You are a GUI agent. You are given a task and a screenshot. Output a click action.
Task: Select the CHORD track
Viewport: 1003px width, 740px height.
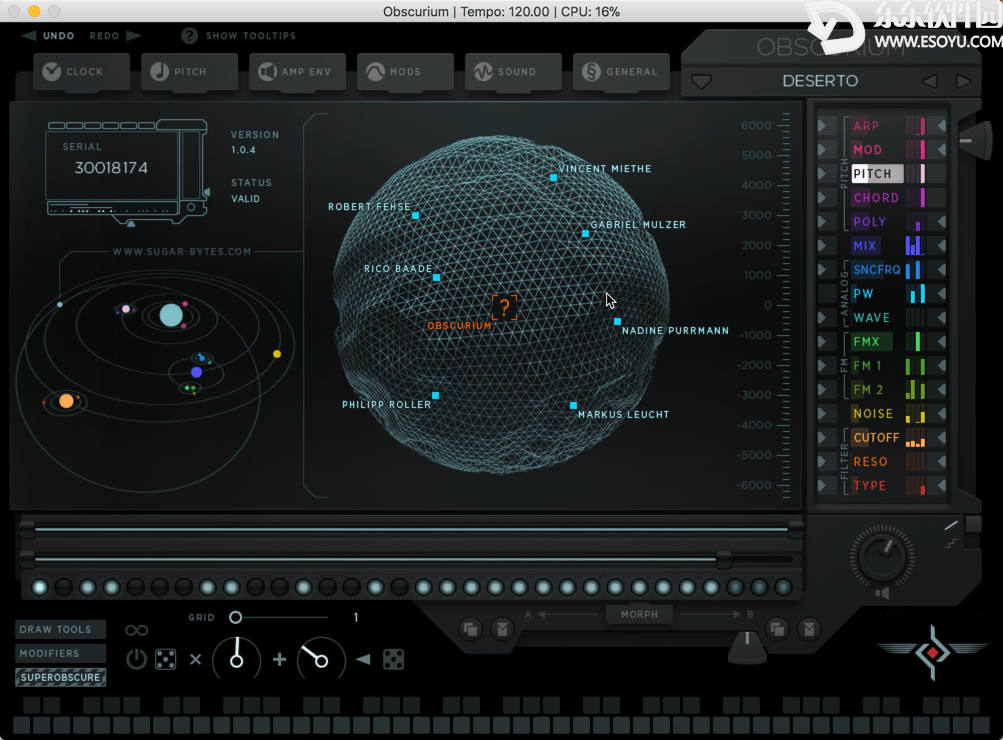(x=876, y=198)
